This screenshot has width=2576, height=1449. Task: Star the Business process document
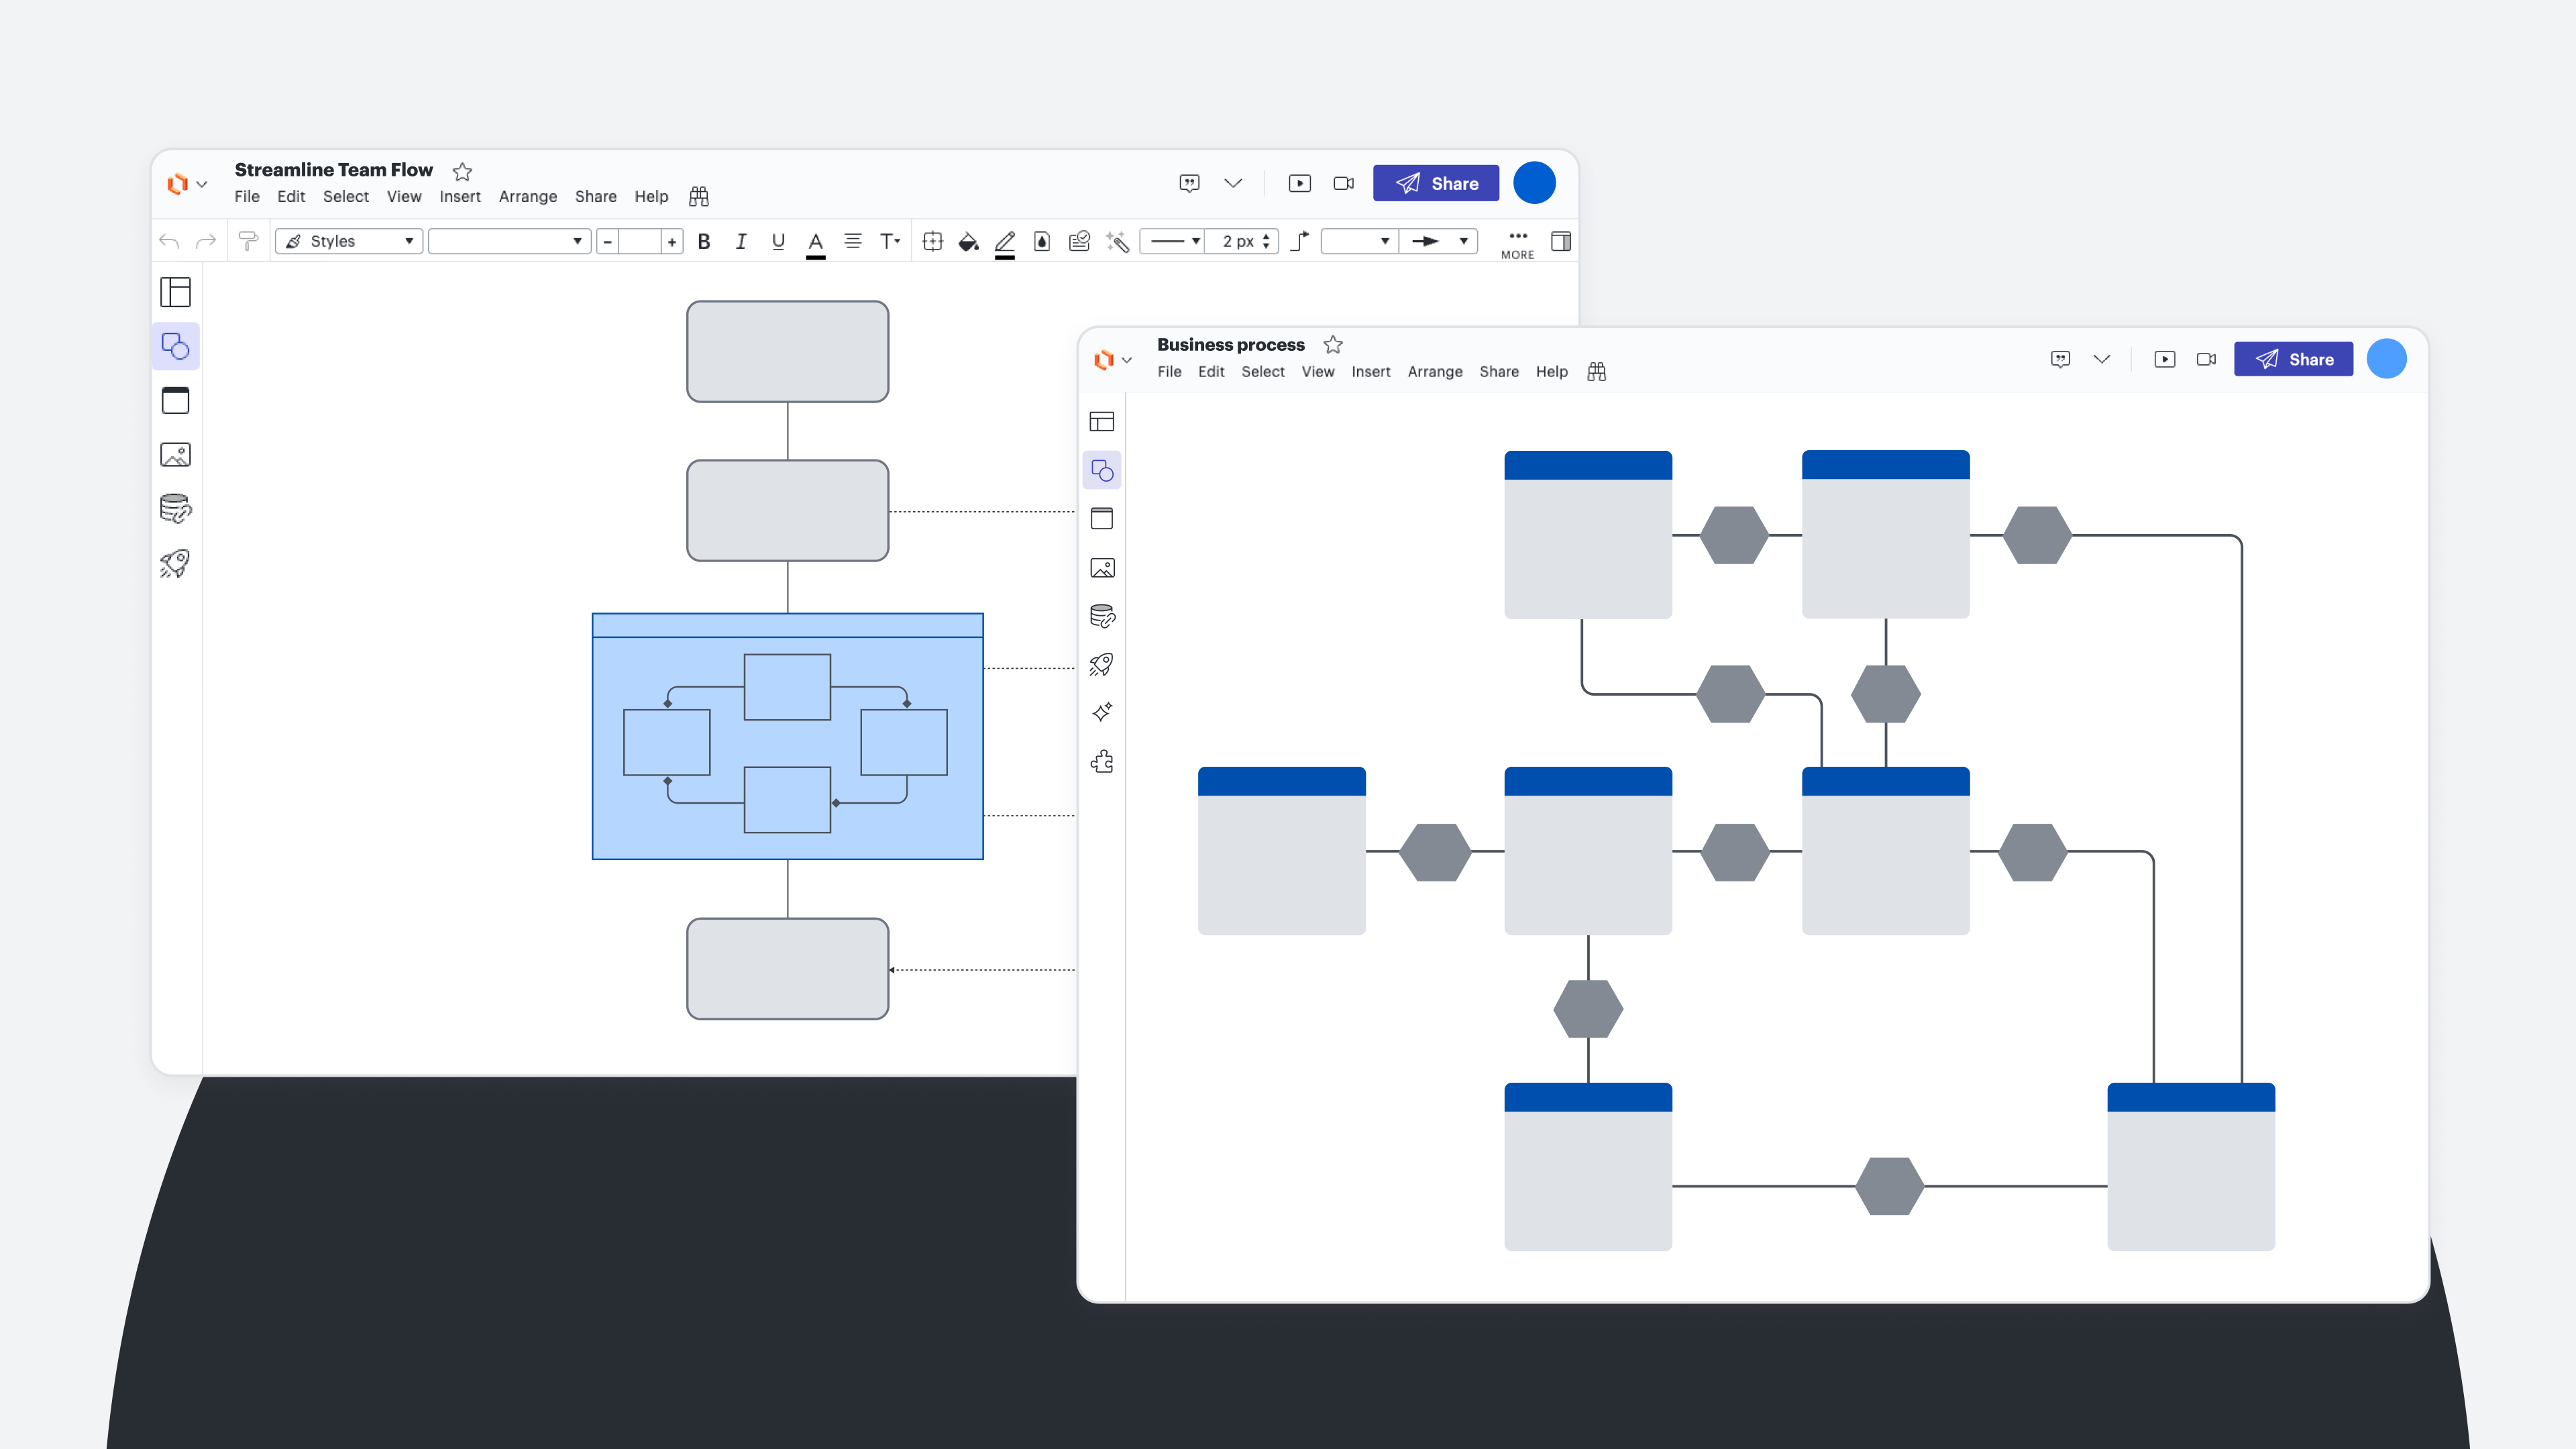[1333, 344]
